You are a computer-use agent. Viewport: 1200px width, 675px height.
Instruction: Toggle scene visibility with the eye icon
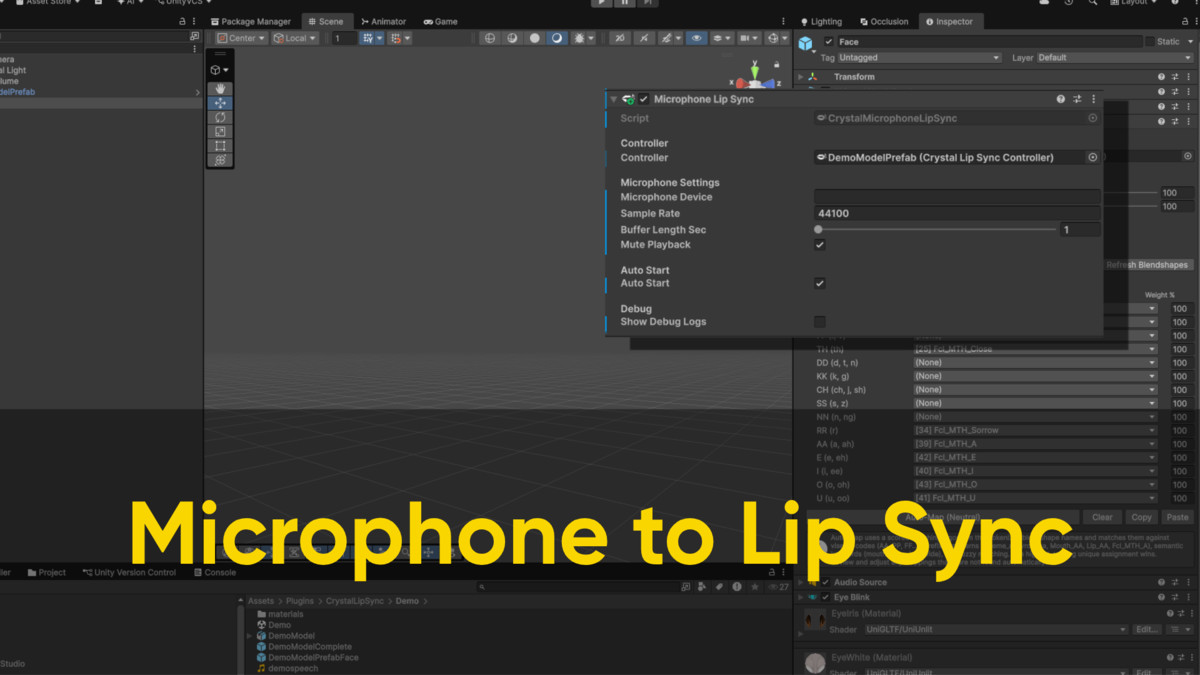[697, 38]
